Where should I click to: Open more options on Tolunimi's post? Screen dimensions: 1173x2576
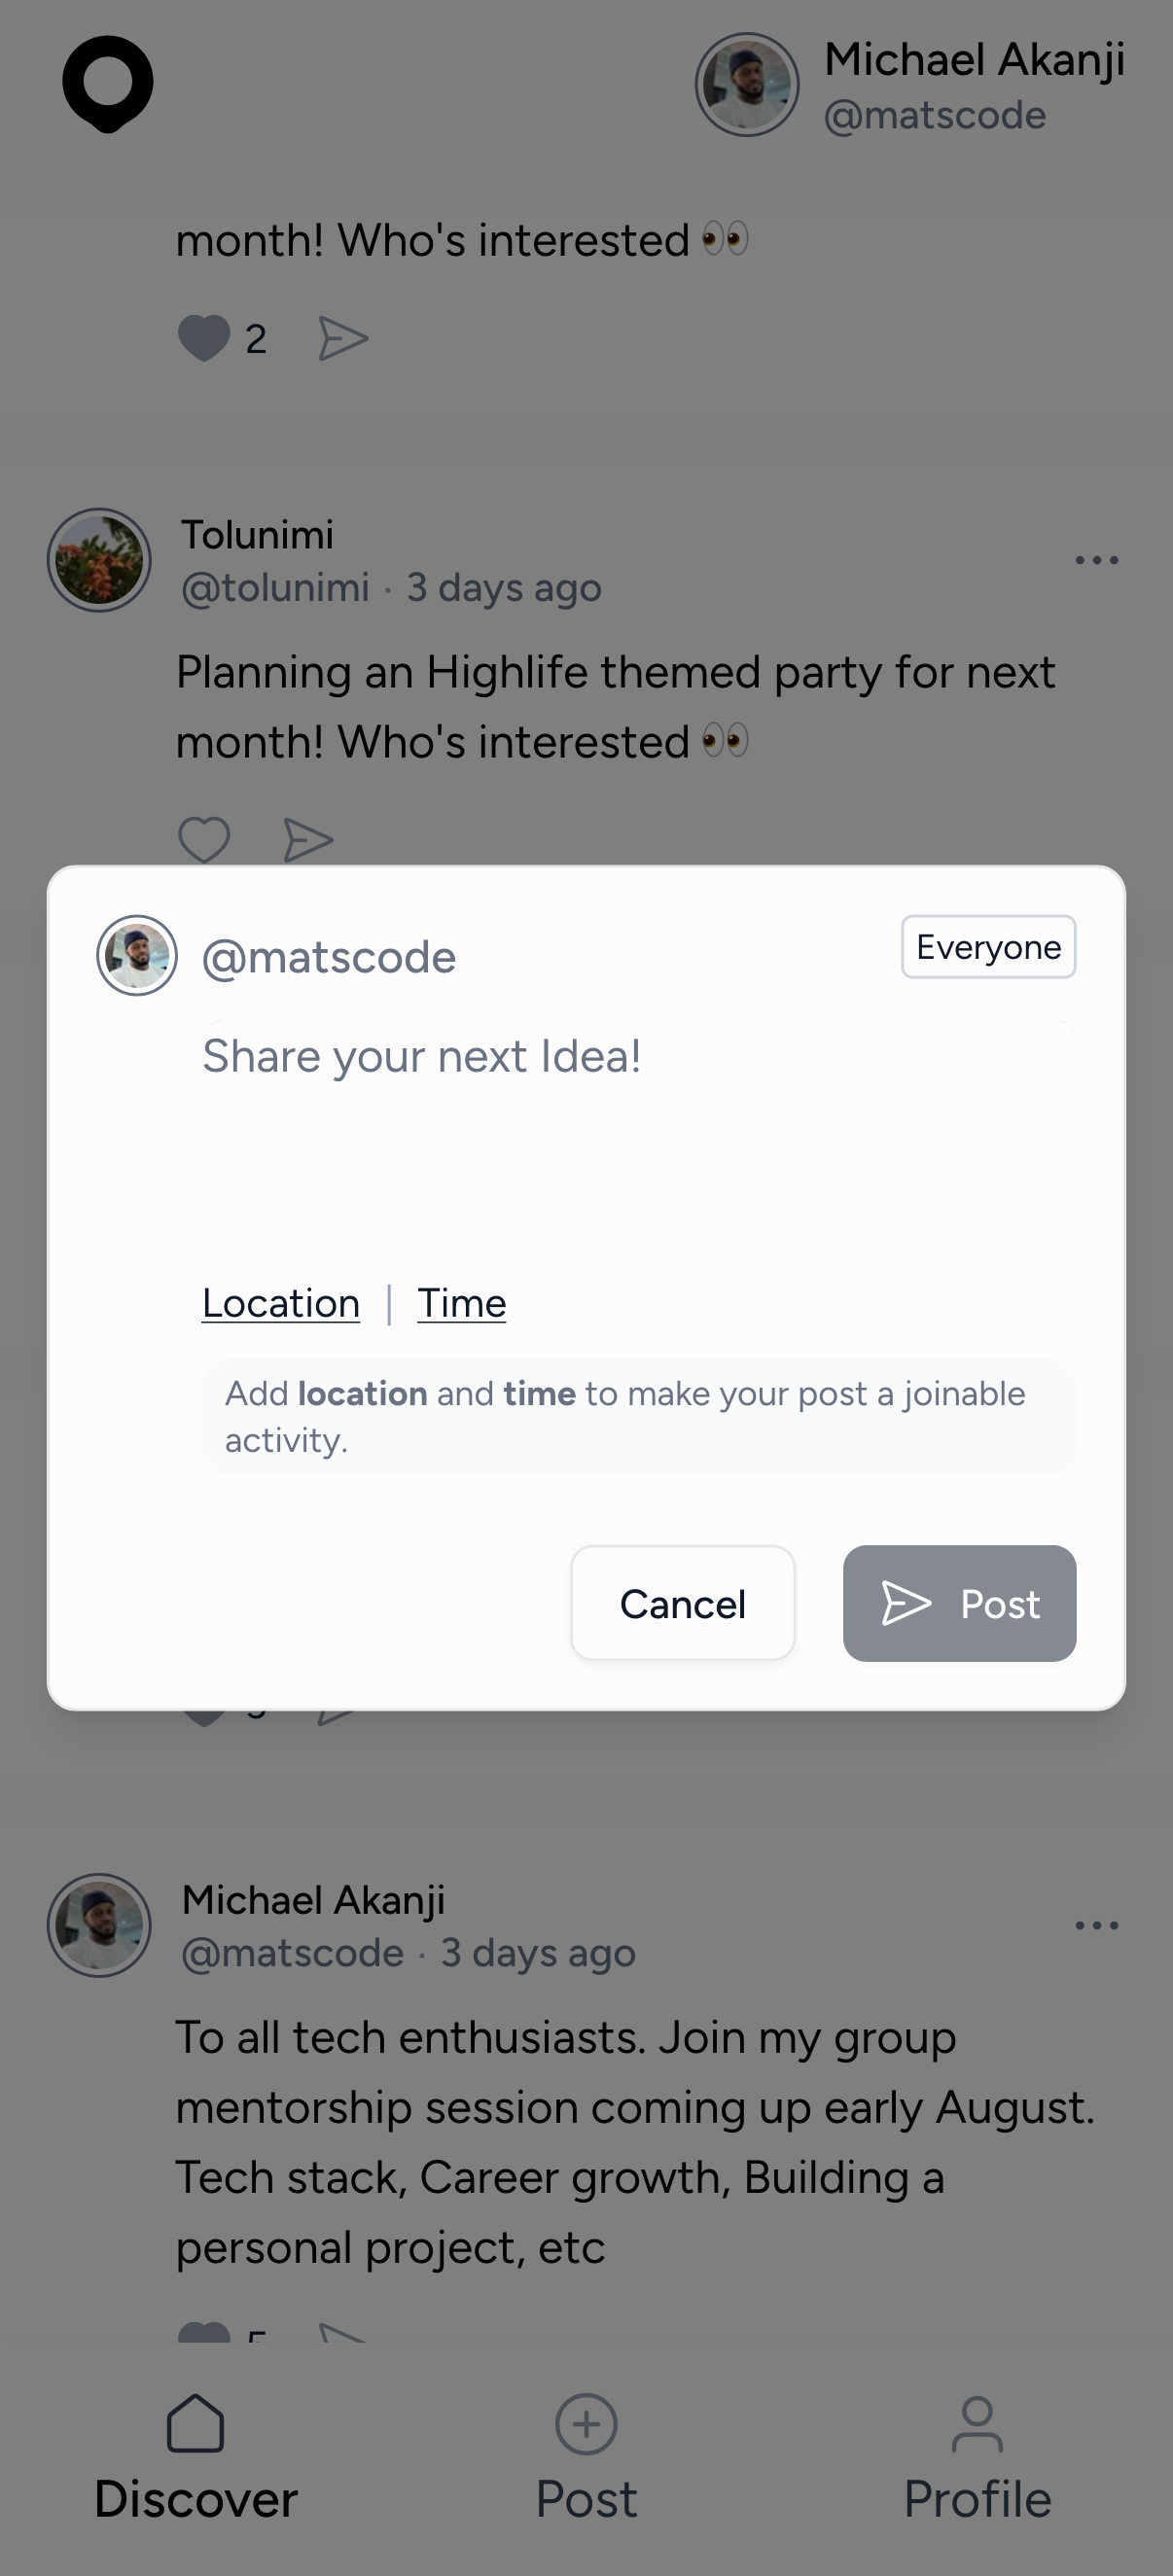point(1096,560)
